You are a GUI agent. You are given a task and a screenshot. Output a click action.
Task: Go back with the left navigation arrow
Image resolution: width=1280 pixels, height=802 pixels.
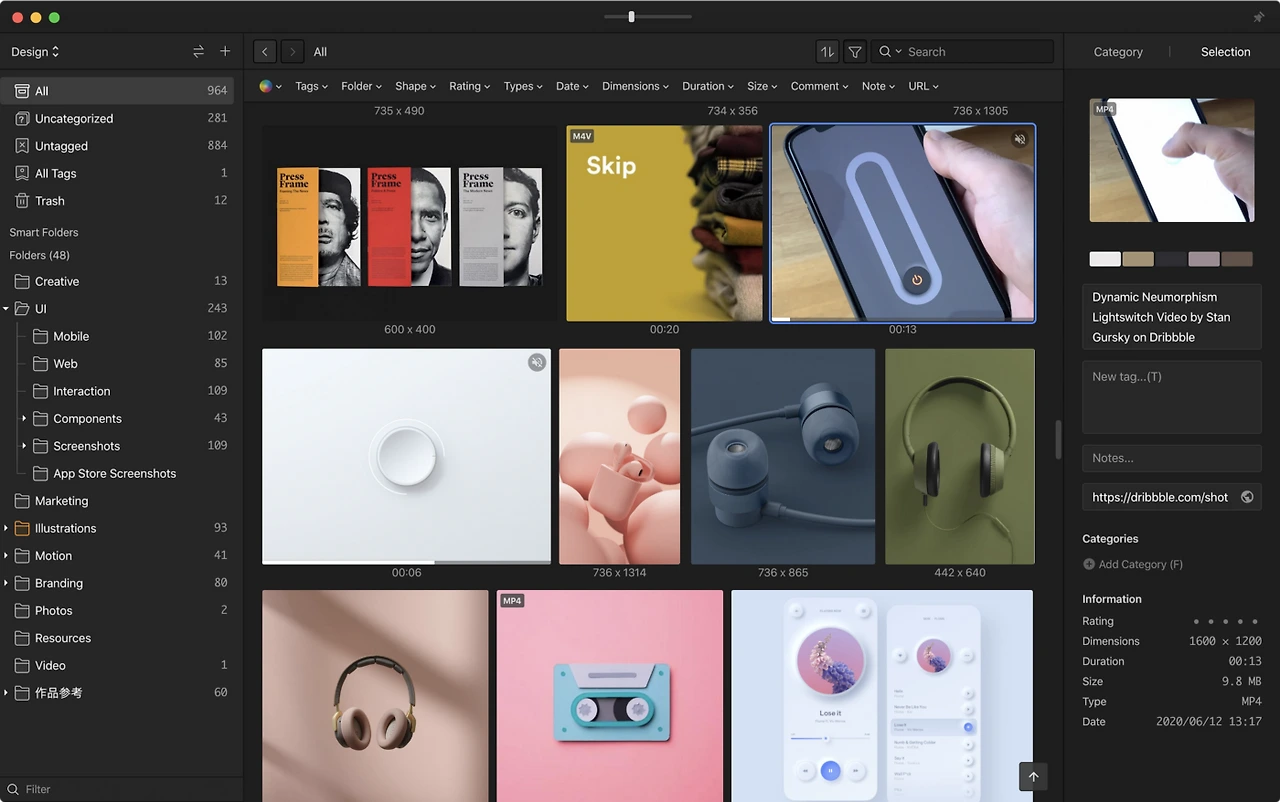[x=265, y=52]
